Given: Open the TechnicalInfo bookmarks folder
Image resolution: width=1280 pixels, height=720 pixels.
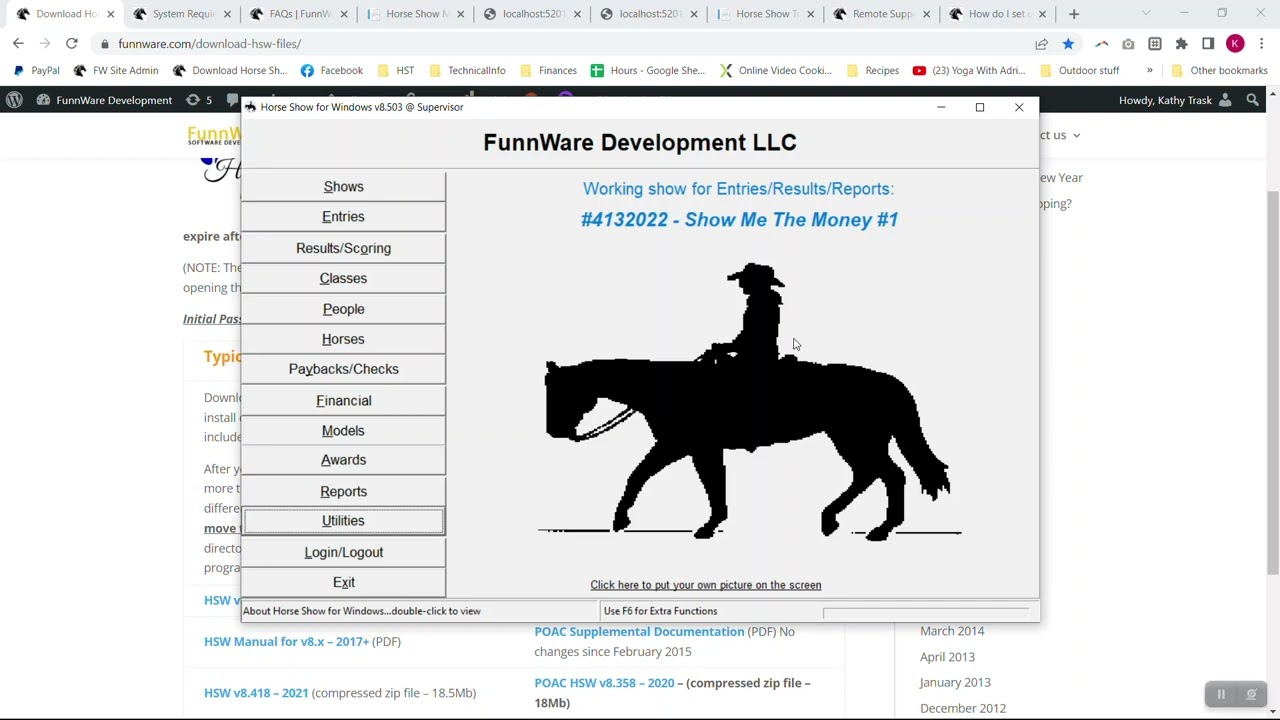Looking at the screenshot, I should (467, 71).
